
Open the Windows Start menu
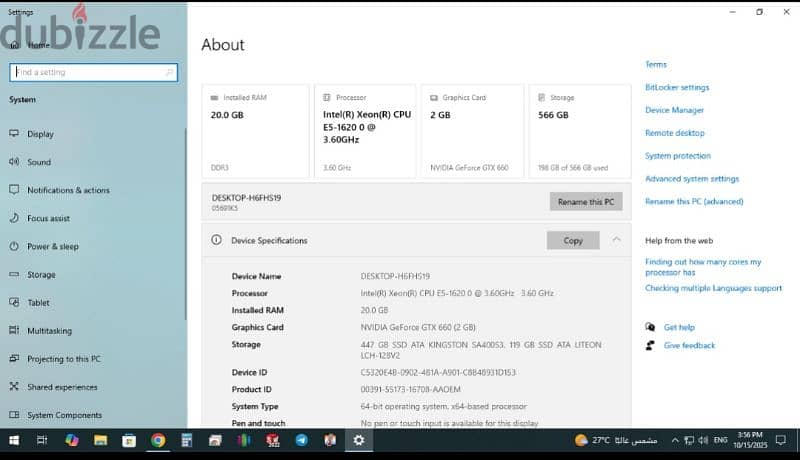[x=14, y=440]
